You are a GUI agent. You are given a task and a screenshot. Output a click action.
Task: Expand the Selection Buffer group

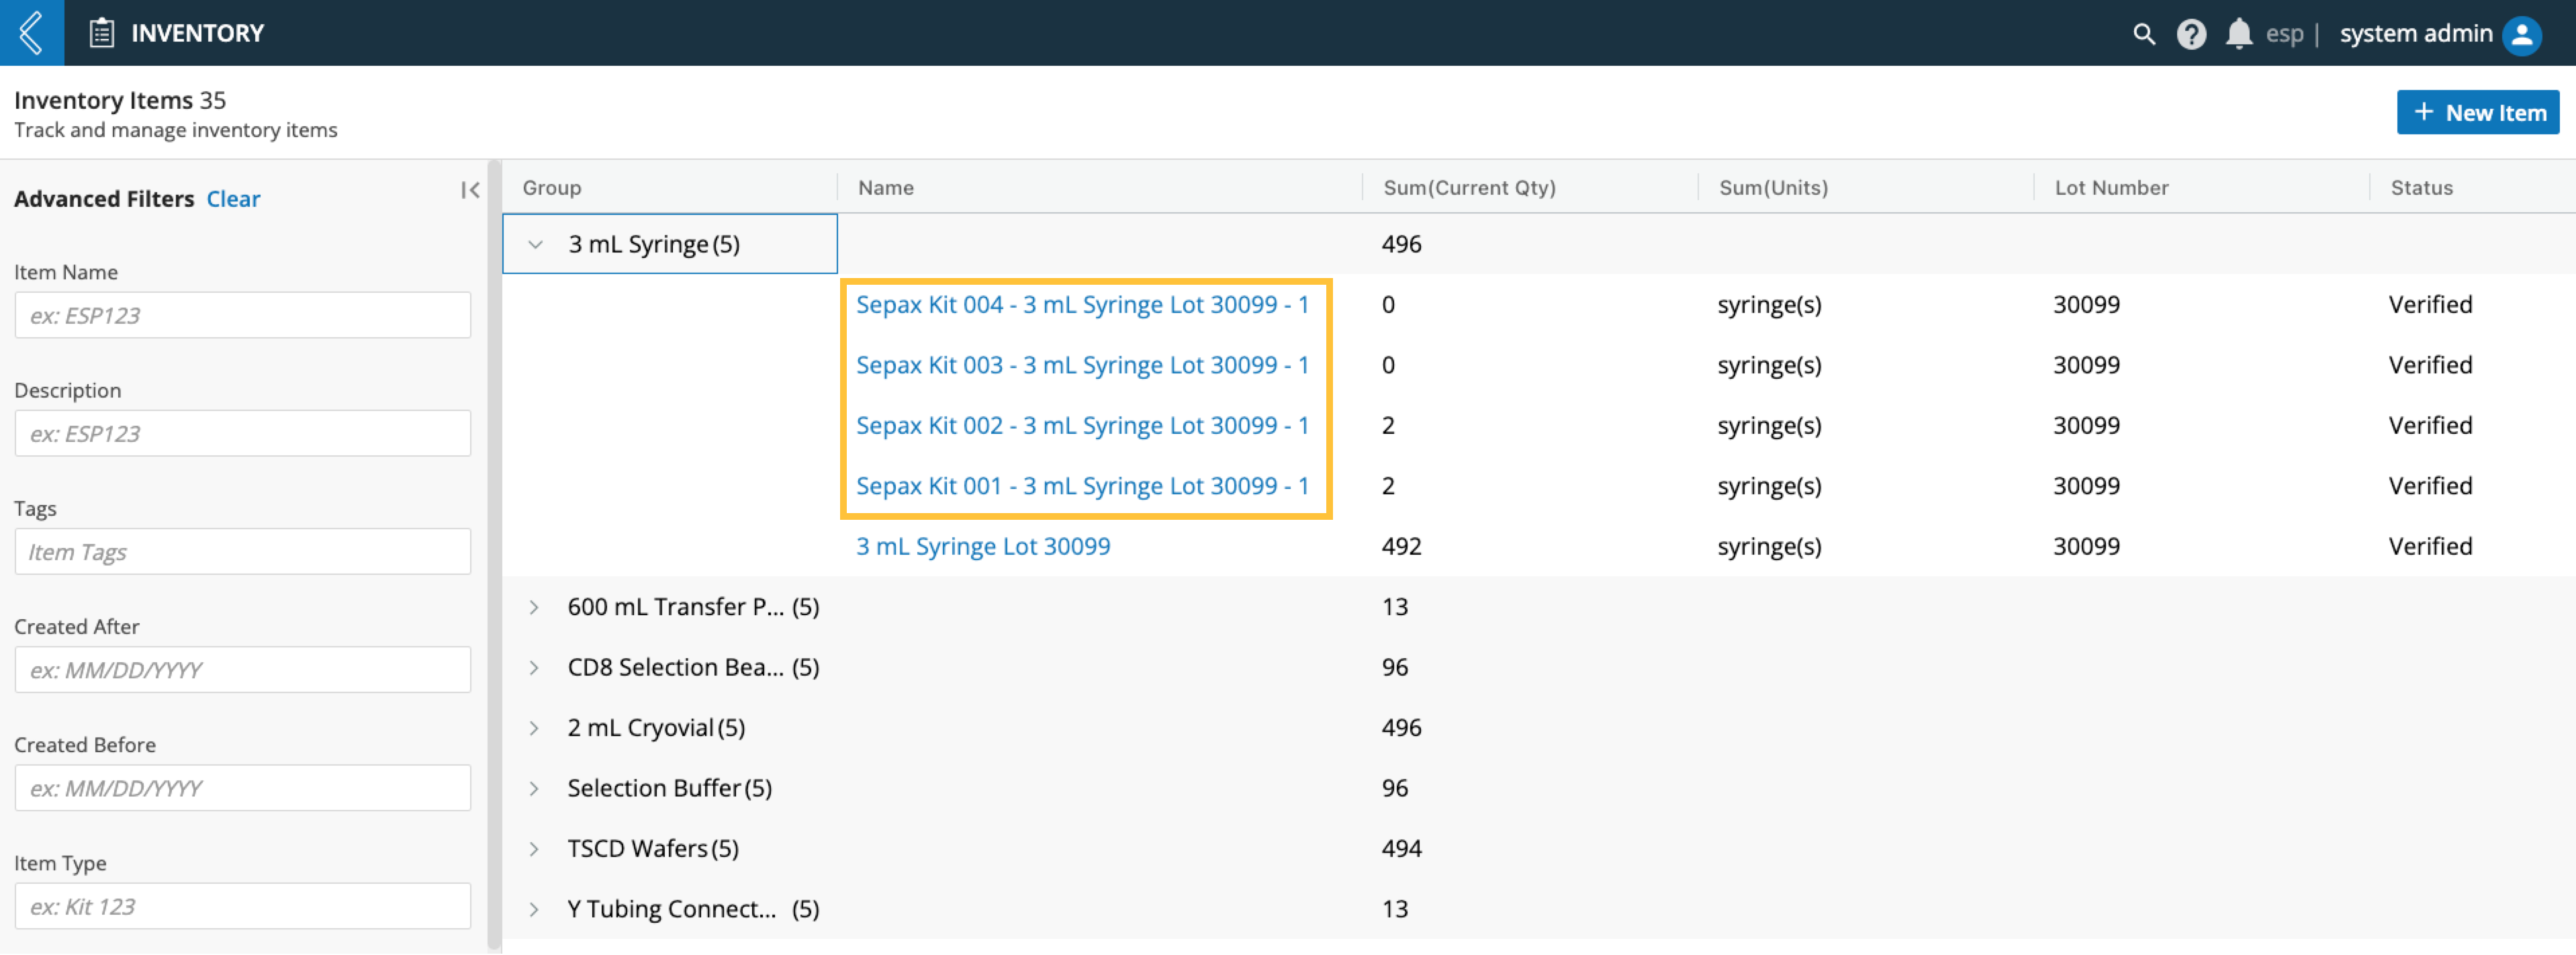pyautogui.click(x=534, y=788)
